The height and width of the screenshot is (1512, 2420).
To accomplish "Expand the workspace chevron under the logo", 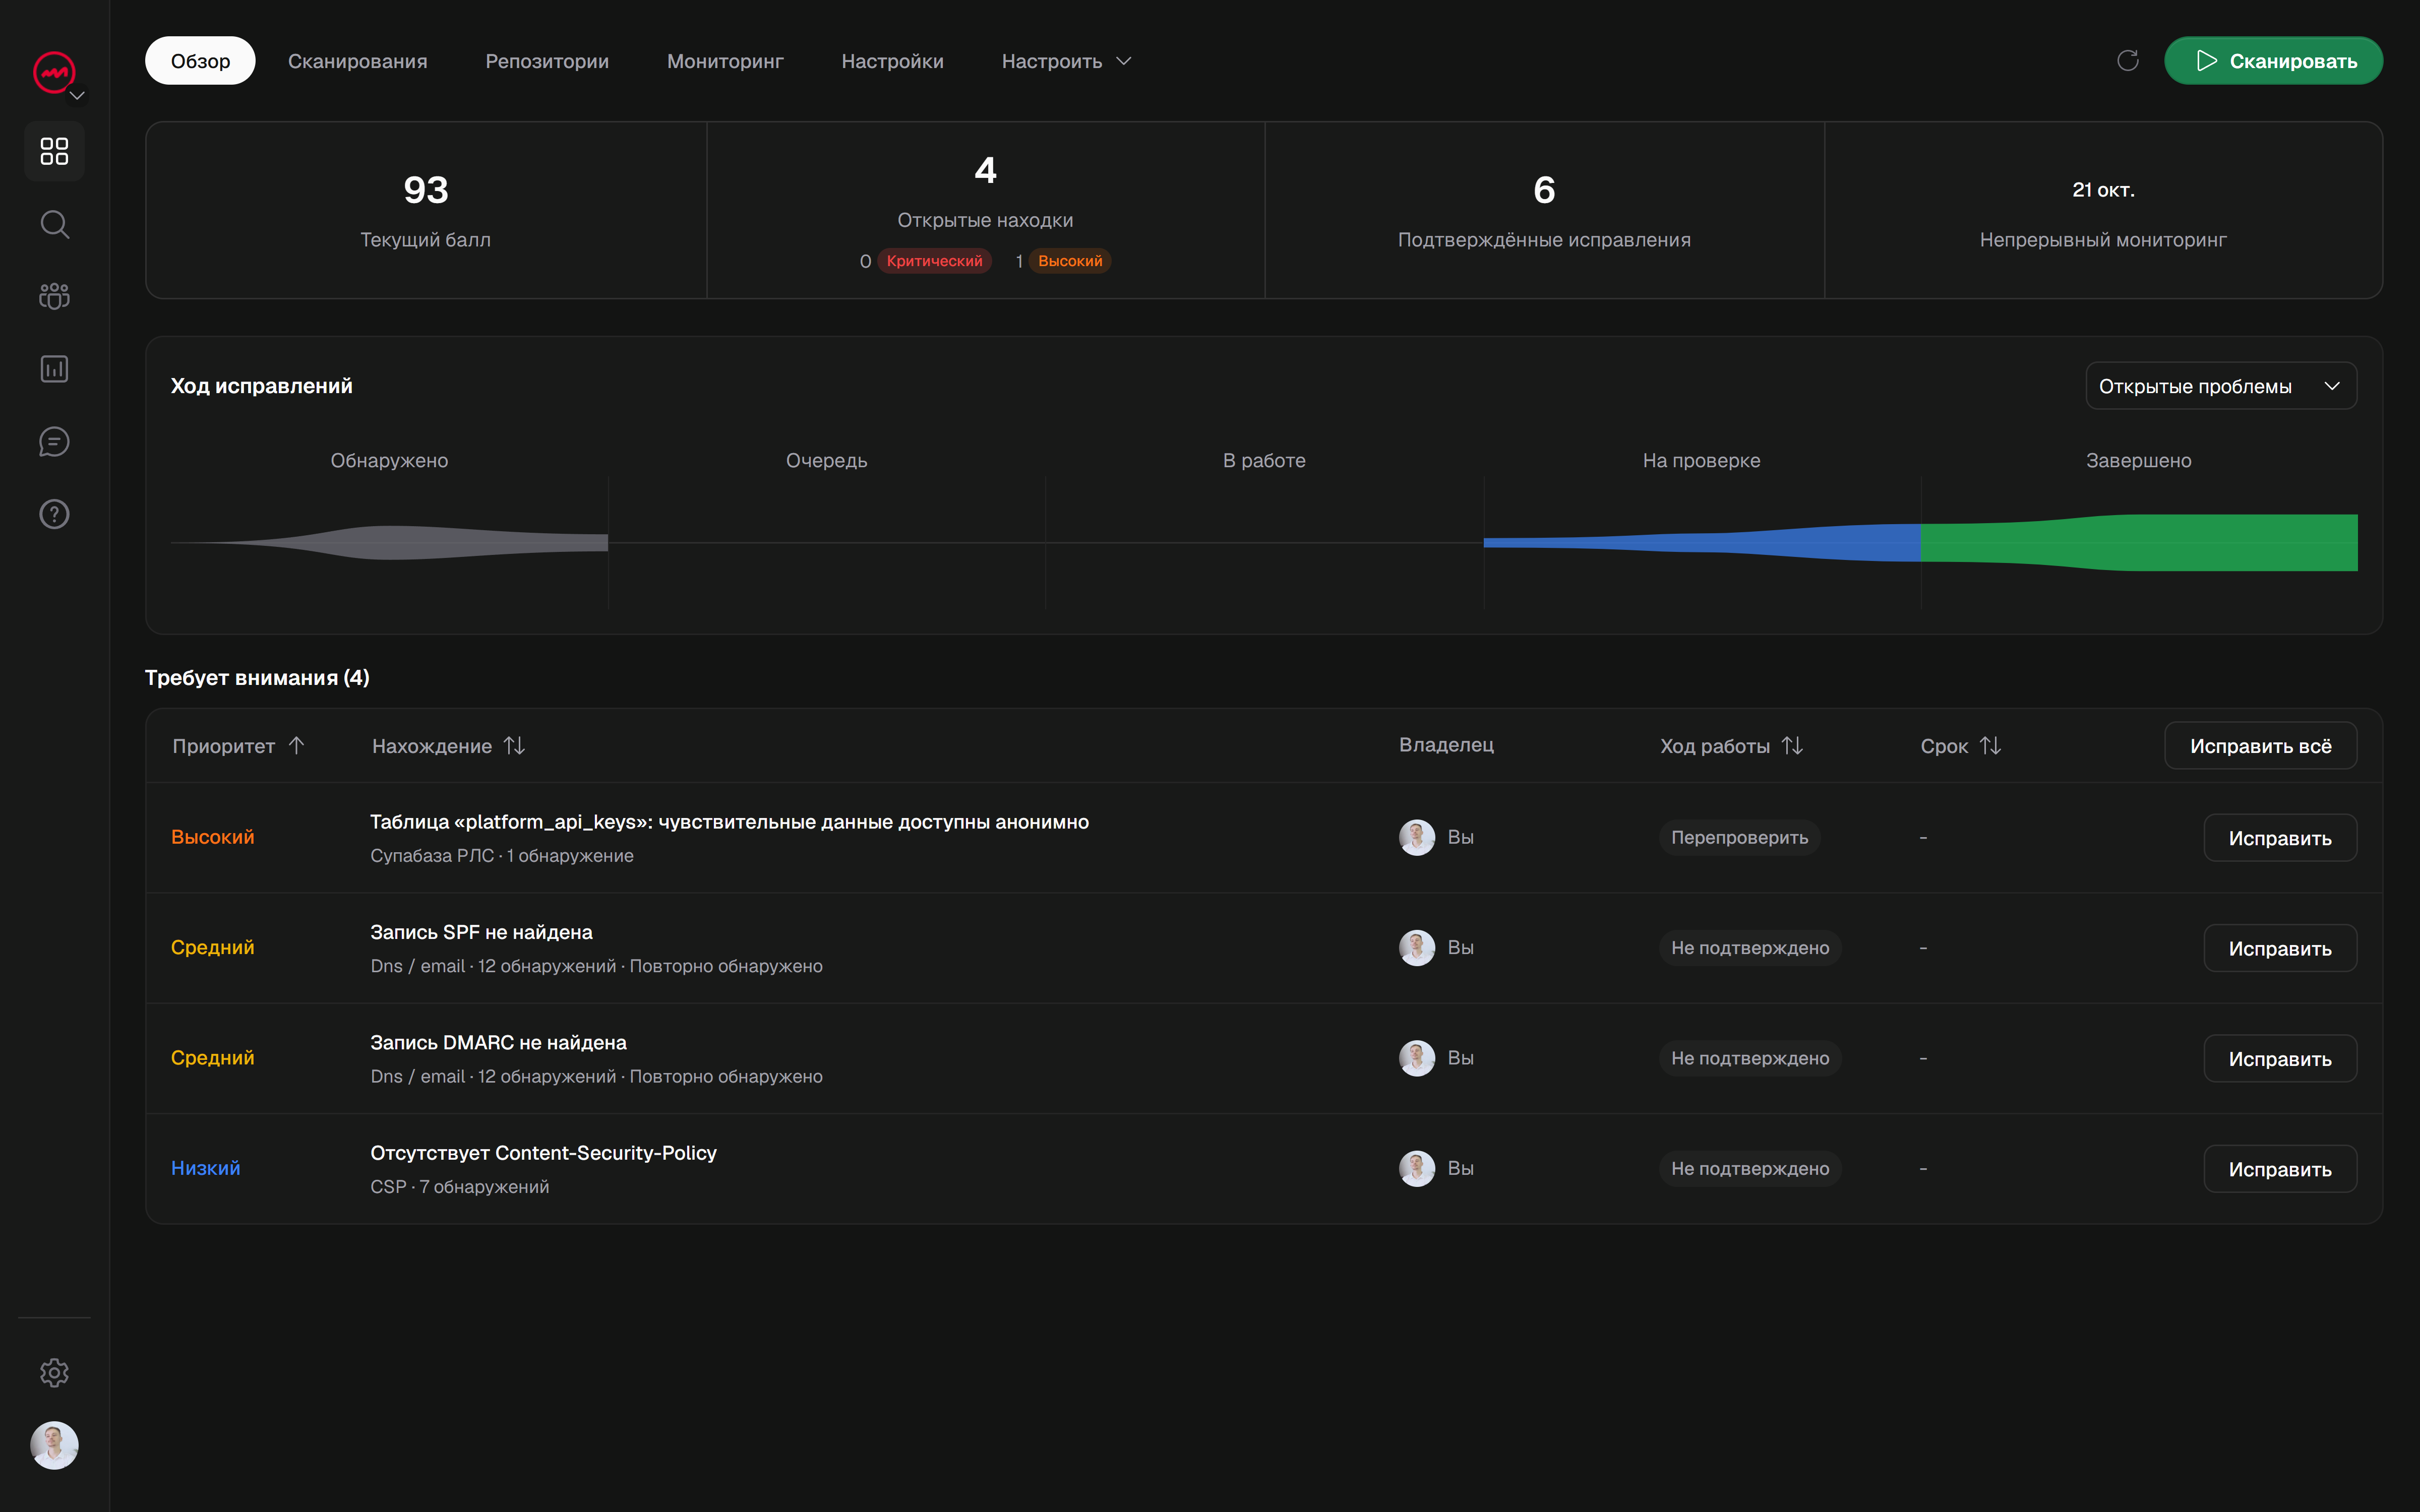I will [77, 96].
